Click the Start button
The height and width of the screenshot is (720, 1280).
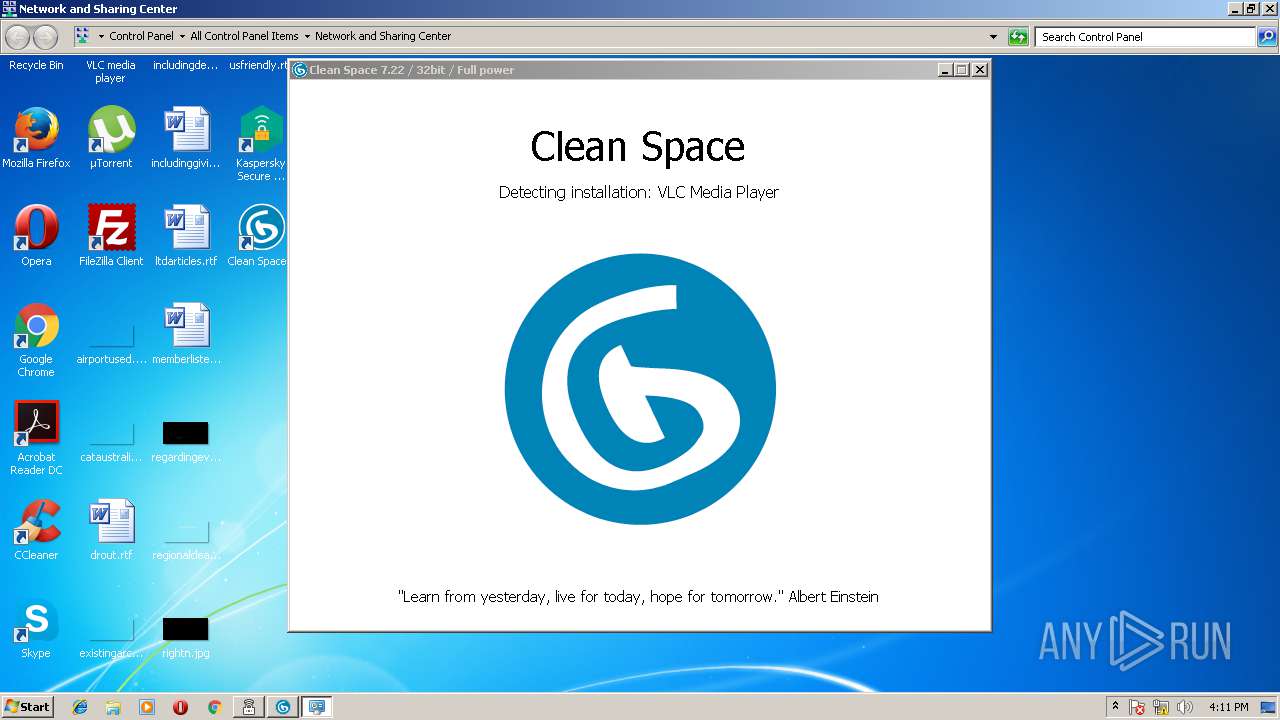[27, 707]
